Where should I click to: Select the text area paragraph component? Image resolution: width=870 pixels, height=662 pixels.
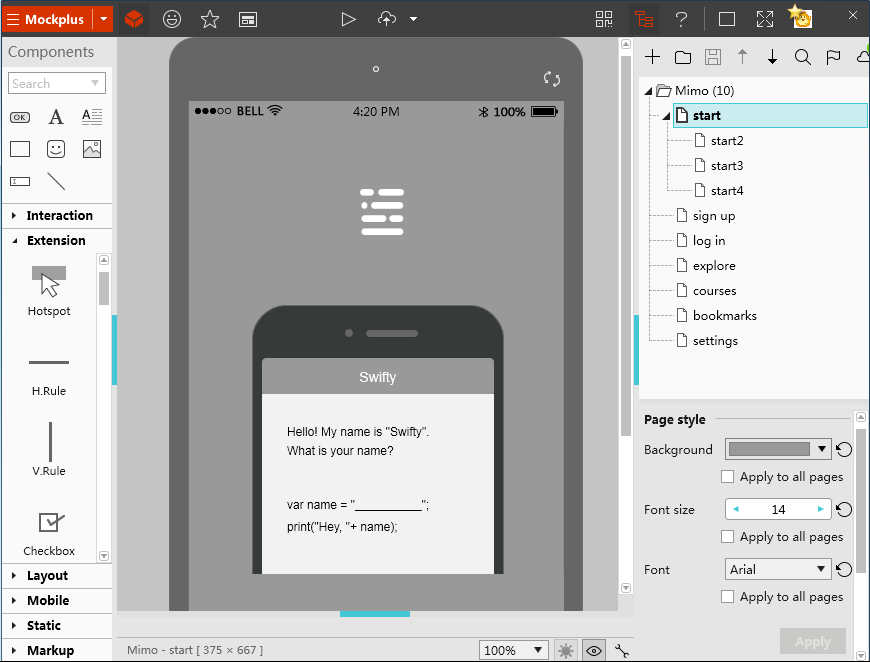(92, 117)
